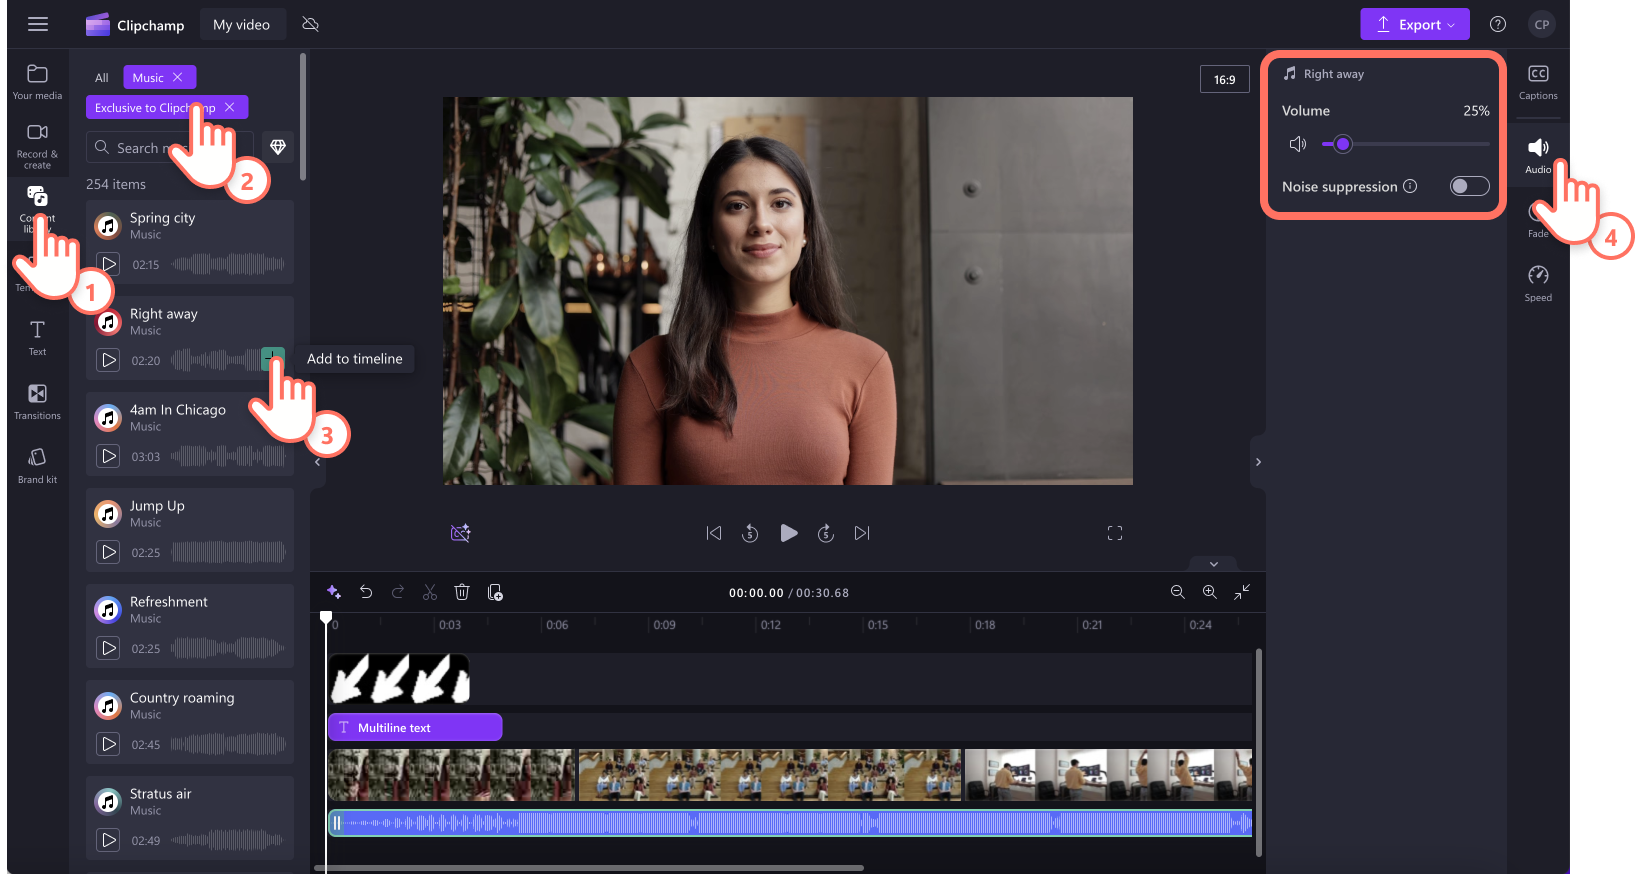Select the 4am In Chicago title
1635x874 pixels.
[x=178, y=409]
